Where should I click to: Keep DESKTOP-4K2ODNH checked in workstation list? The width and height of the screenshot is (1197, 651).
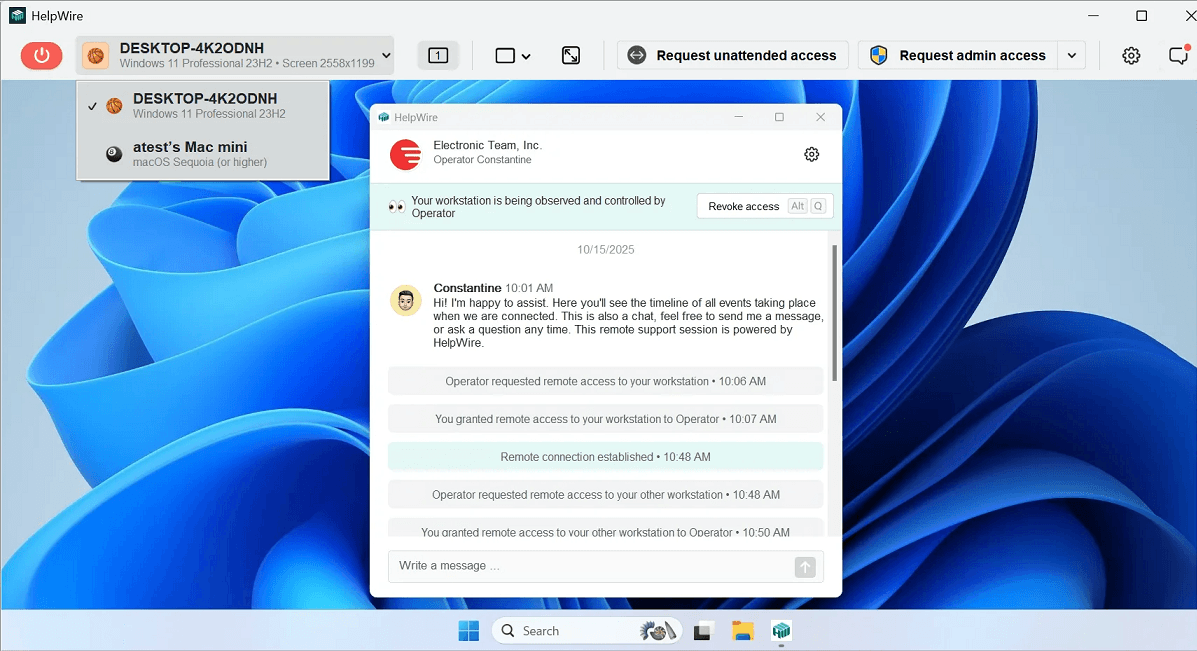tap(200, 105)
